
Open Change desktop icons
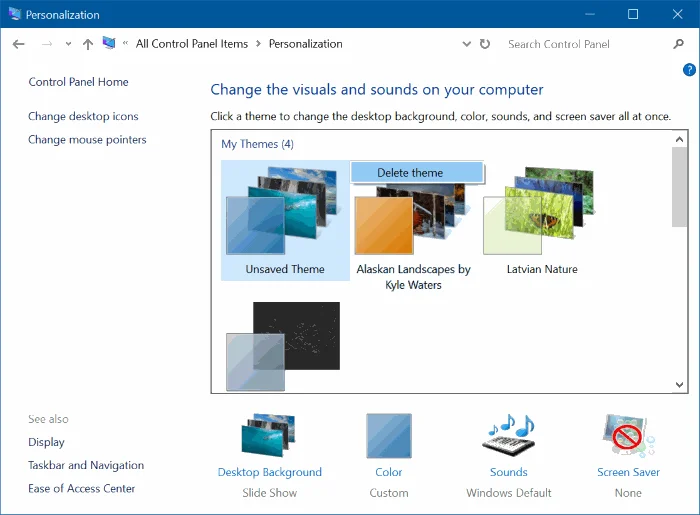(83, 116)
